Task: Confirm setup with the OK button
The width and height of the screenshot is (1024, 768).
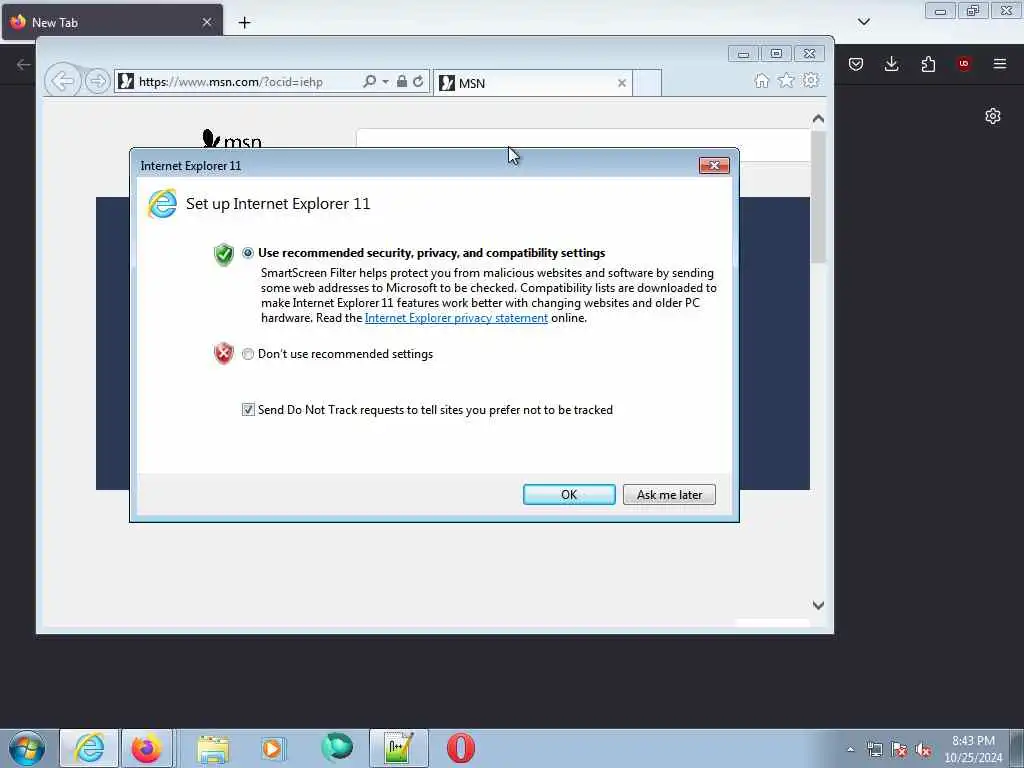Action: [x=569, y=494]
